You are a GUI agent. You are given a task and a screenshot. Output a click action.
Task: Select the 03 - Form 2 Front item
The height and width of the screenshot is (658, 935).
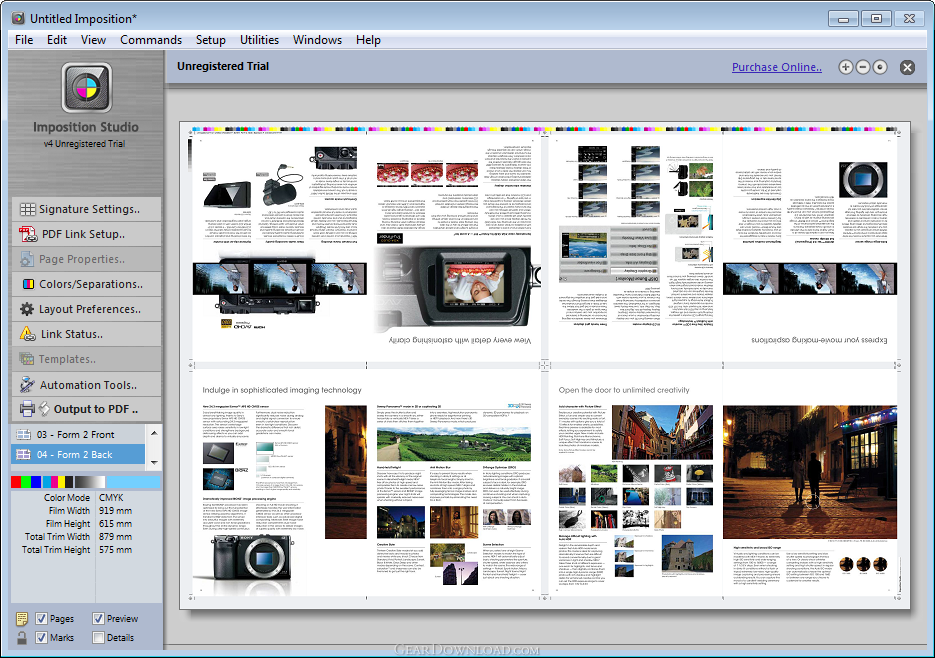76,435
